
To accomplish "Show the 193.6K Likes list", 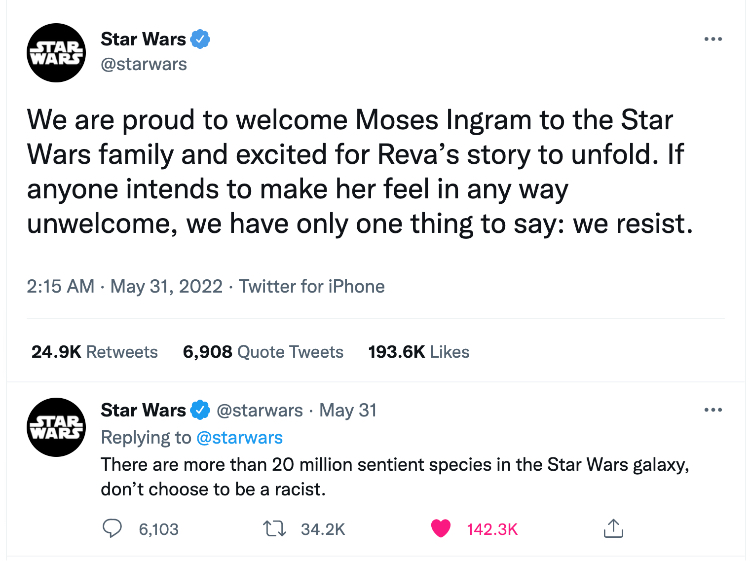I will tap(419, 352).
